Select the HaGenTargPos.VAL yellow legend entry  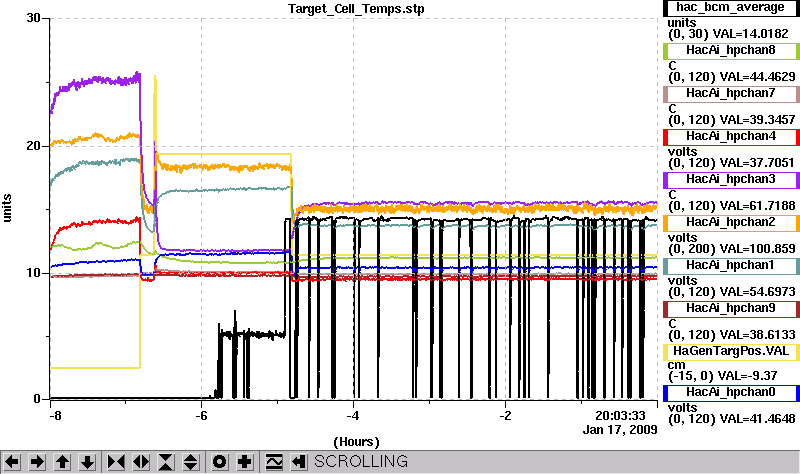[730, 352]
